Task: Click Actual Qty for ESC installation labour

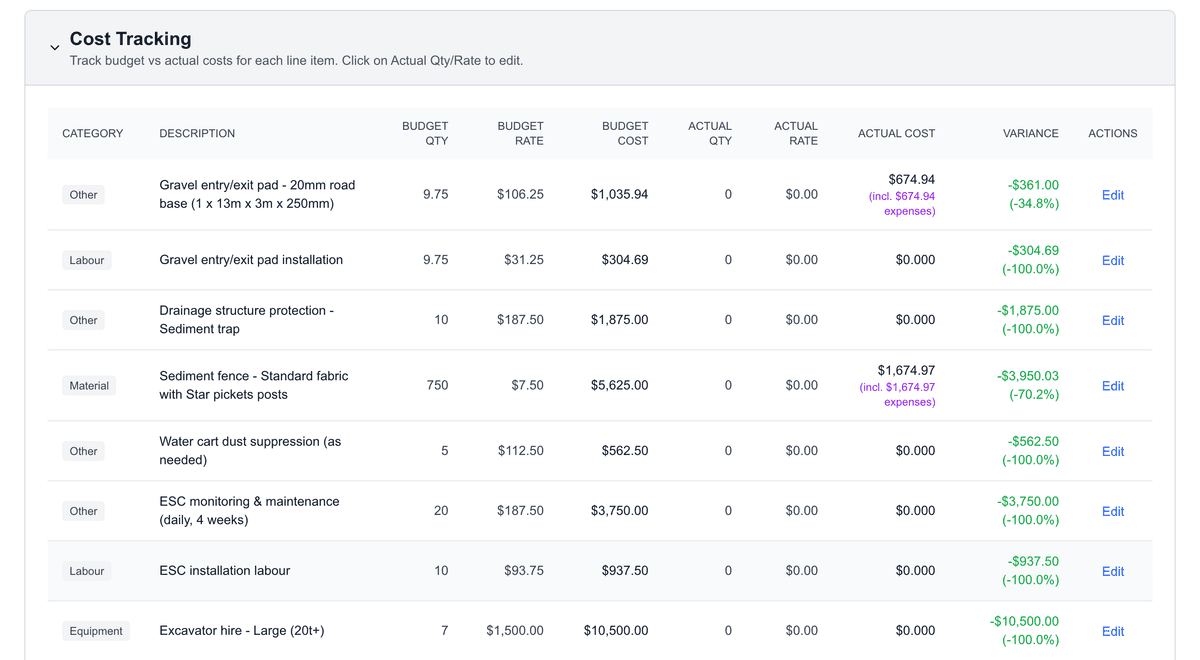Action: [x=728, y=571]
